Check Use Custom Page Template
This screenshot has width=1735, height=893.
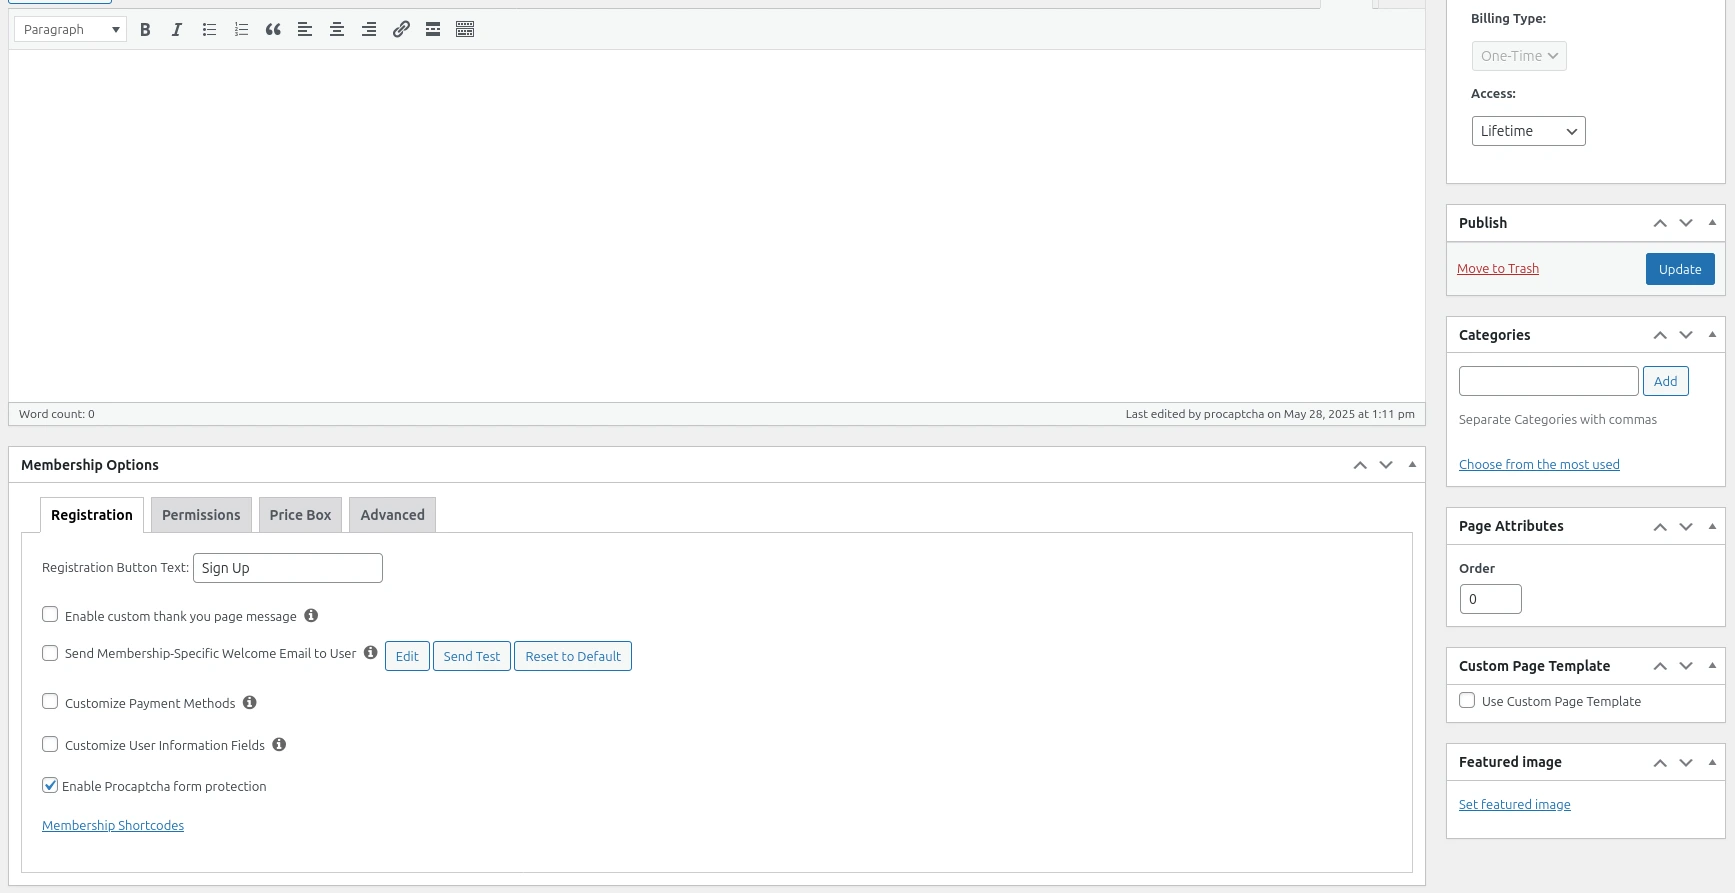[1467, 700]
